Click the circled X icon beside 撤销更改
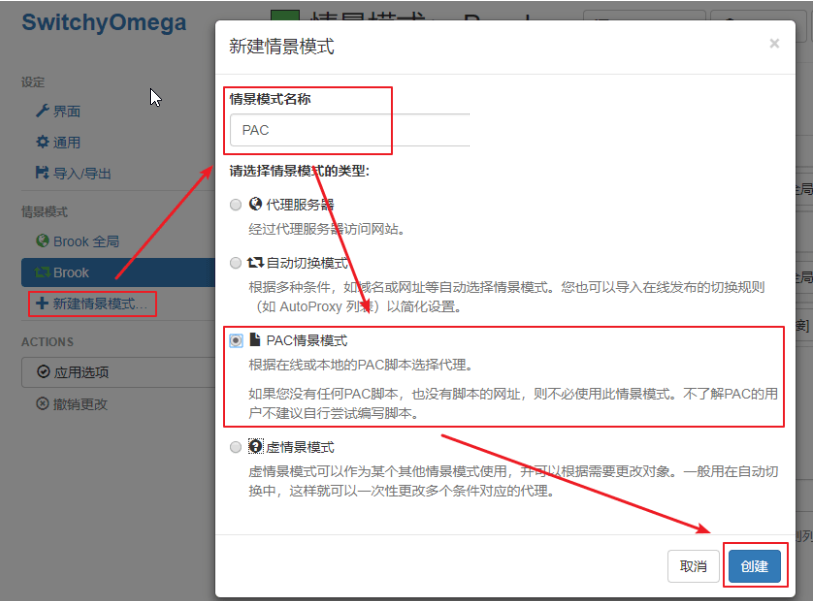Viewport: 819px width, 601px height. click(42, 404)
